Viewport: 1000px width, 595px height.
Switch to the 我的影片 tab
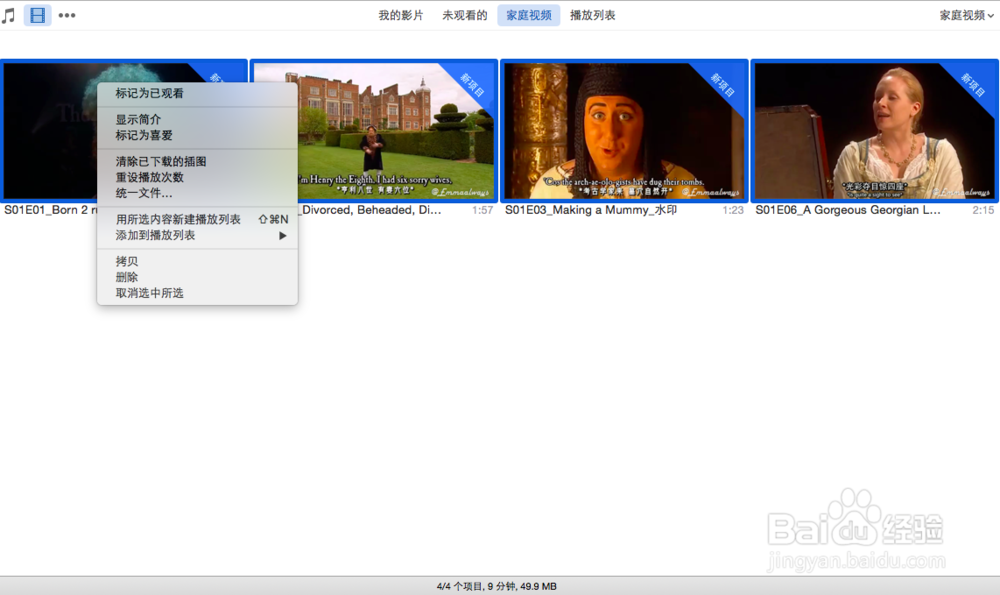[401, 15]
